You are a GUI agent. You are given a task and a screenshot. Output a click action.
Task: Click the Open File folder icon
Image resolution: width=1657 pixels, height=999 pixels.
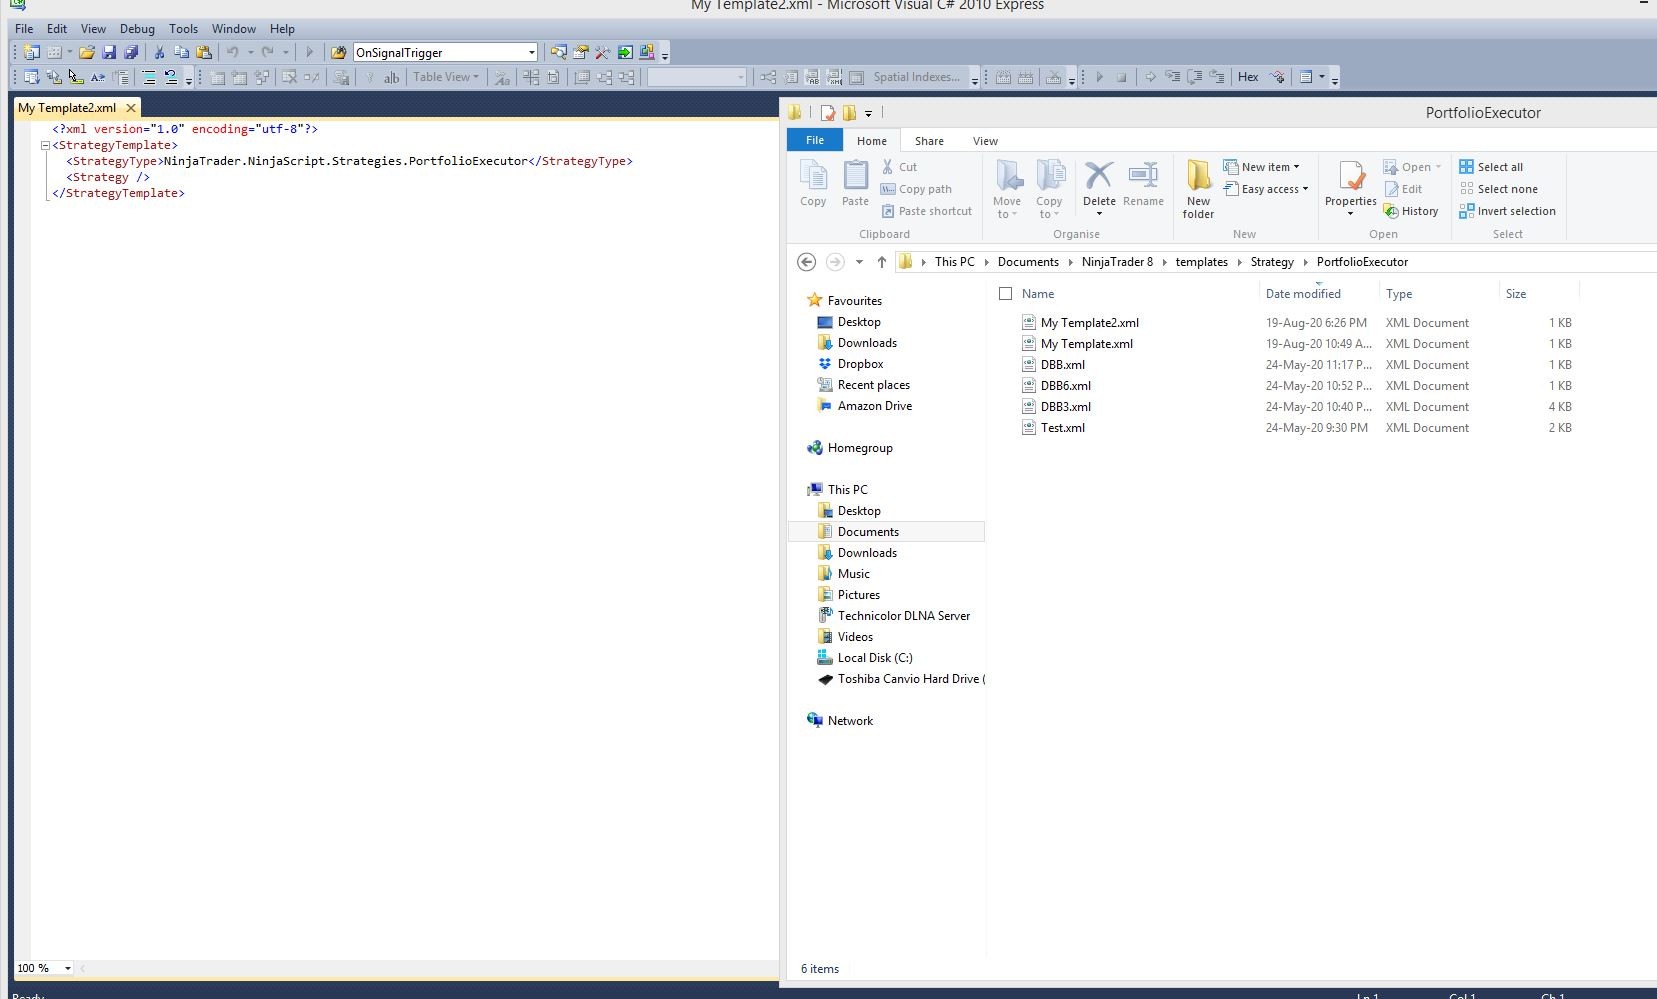coord(87,52)
